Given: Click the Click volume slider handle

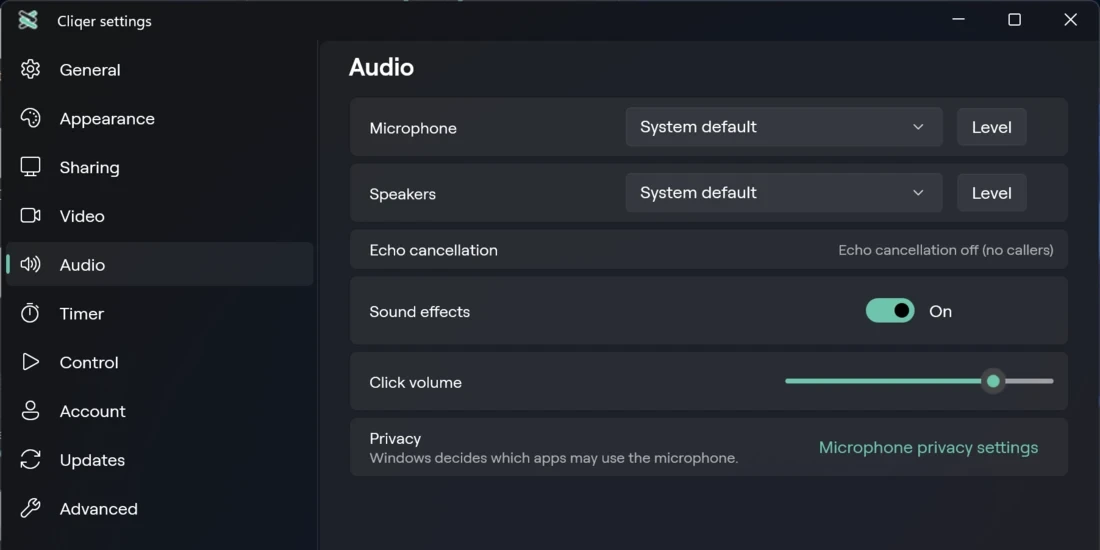Looking at the screenshot, I should tap(993, 381).
